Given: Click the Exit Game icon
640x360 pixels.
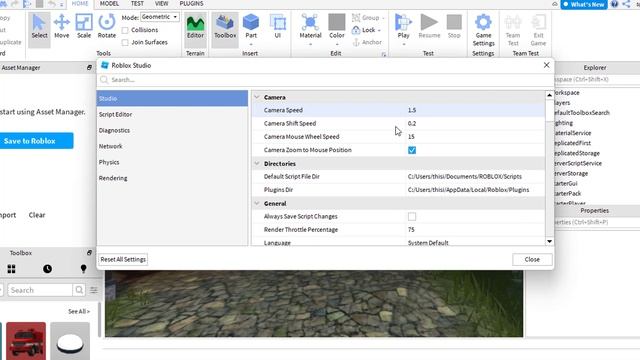Looking at the screenshot, I should pyautogui.click(x=538, y=23).
